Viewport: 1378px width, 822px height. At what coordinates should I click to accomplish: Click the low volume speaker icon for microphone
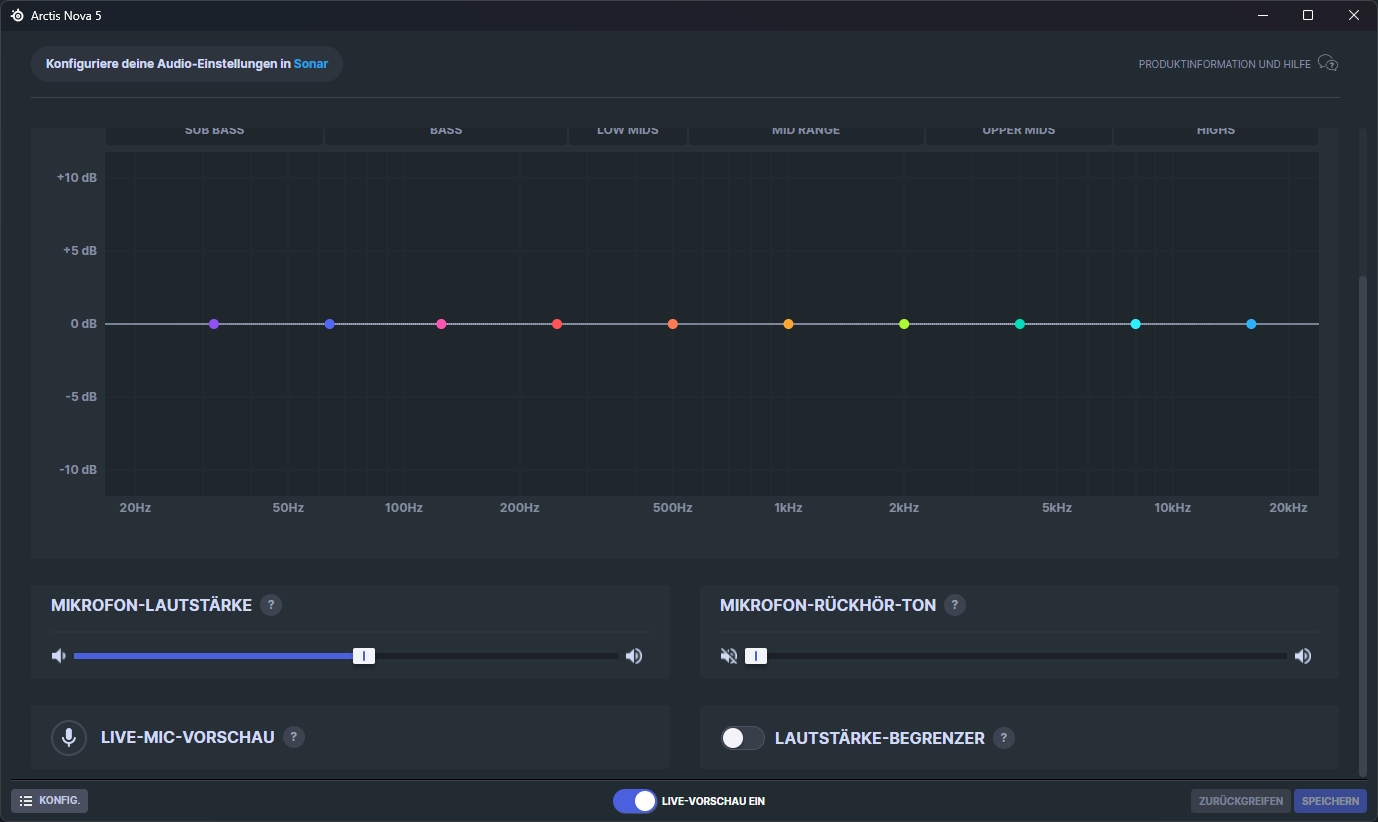coord(59,656)
